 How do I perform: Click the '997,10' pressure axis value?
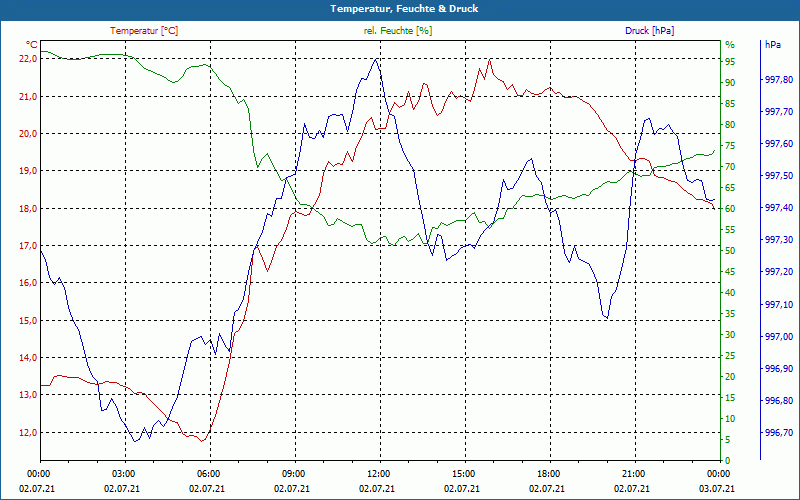pos(779,305)
